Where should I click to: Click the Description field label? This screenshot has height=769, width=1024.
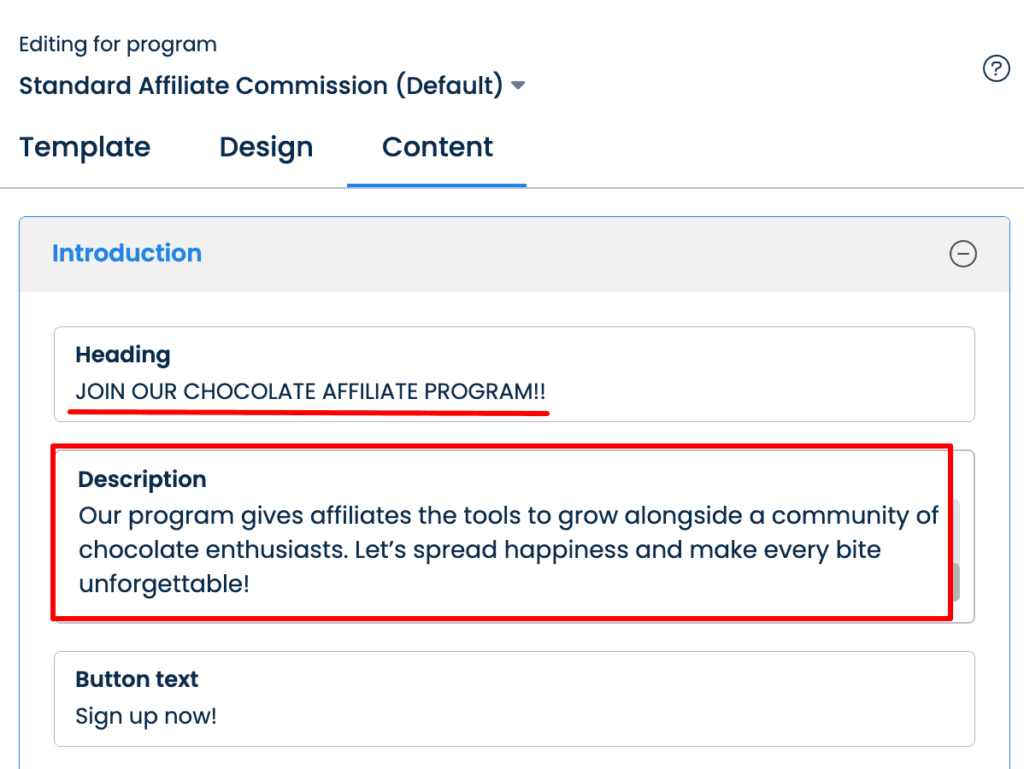point(142,480)
